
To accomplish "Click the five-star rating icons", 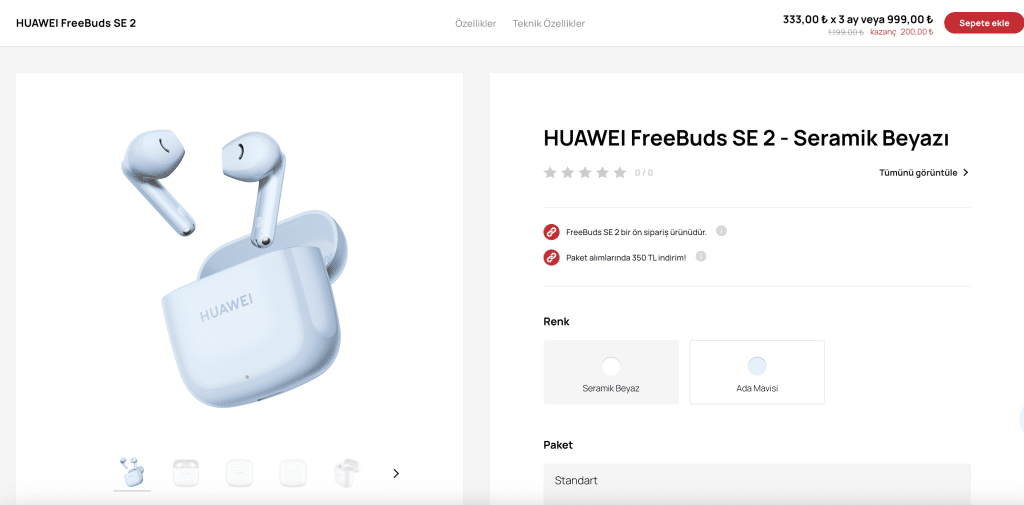I will [584, 172].
